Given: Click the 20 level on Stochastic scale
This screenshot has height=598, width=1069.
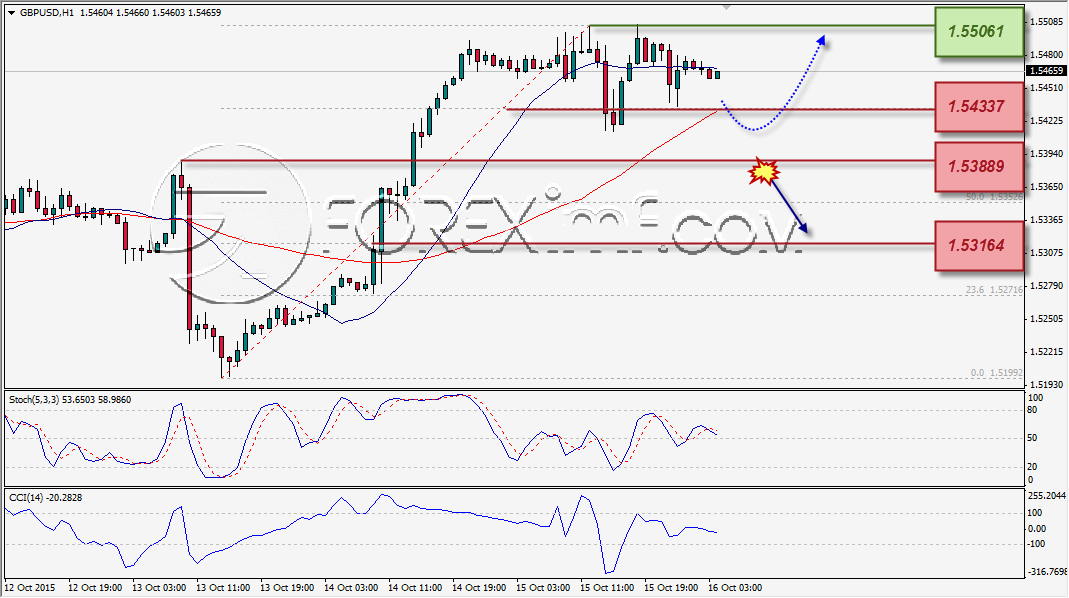Looking at the screenshot, I should pyautogui.click(x=1032, y=466).
